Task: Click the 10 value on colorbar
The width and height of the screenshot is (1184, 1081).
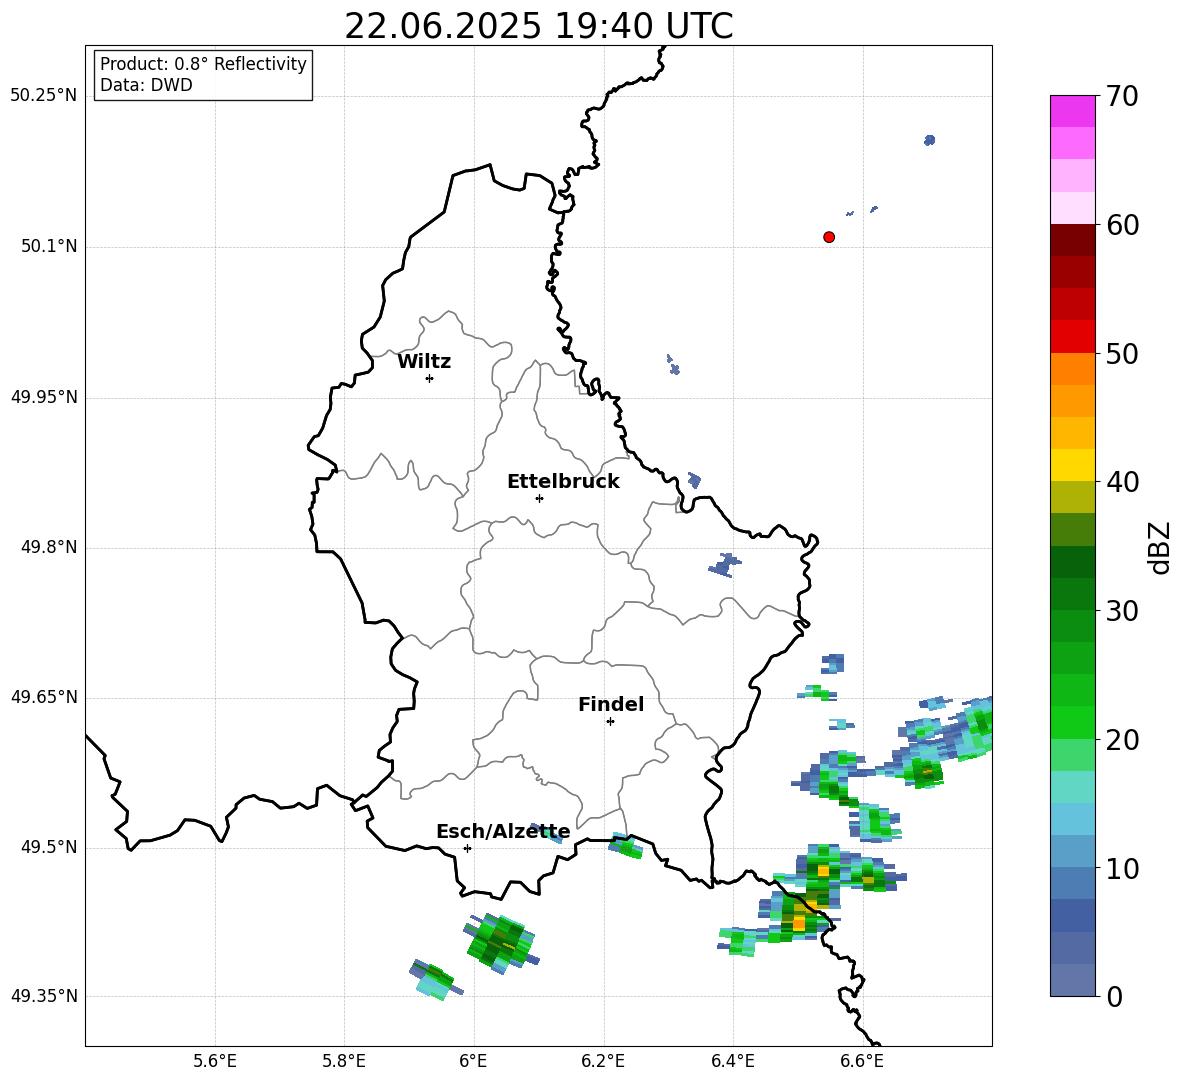Action: pyautogui.click(x=1122, y=869)
